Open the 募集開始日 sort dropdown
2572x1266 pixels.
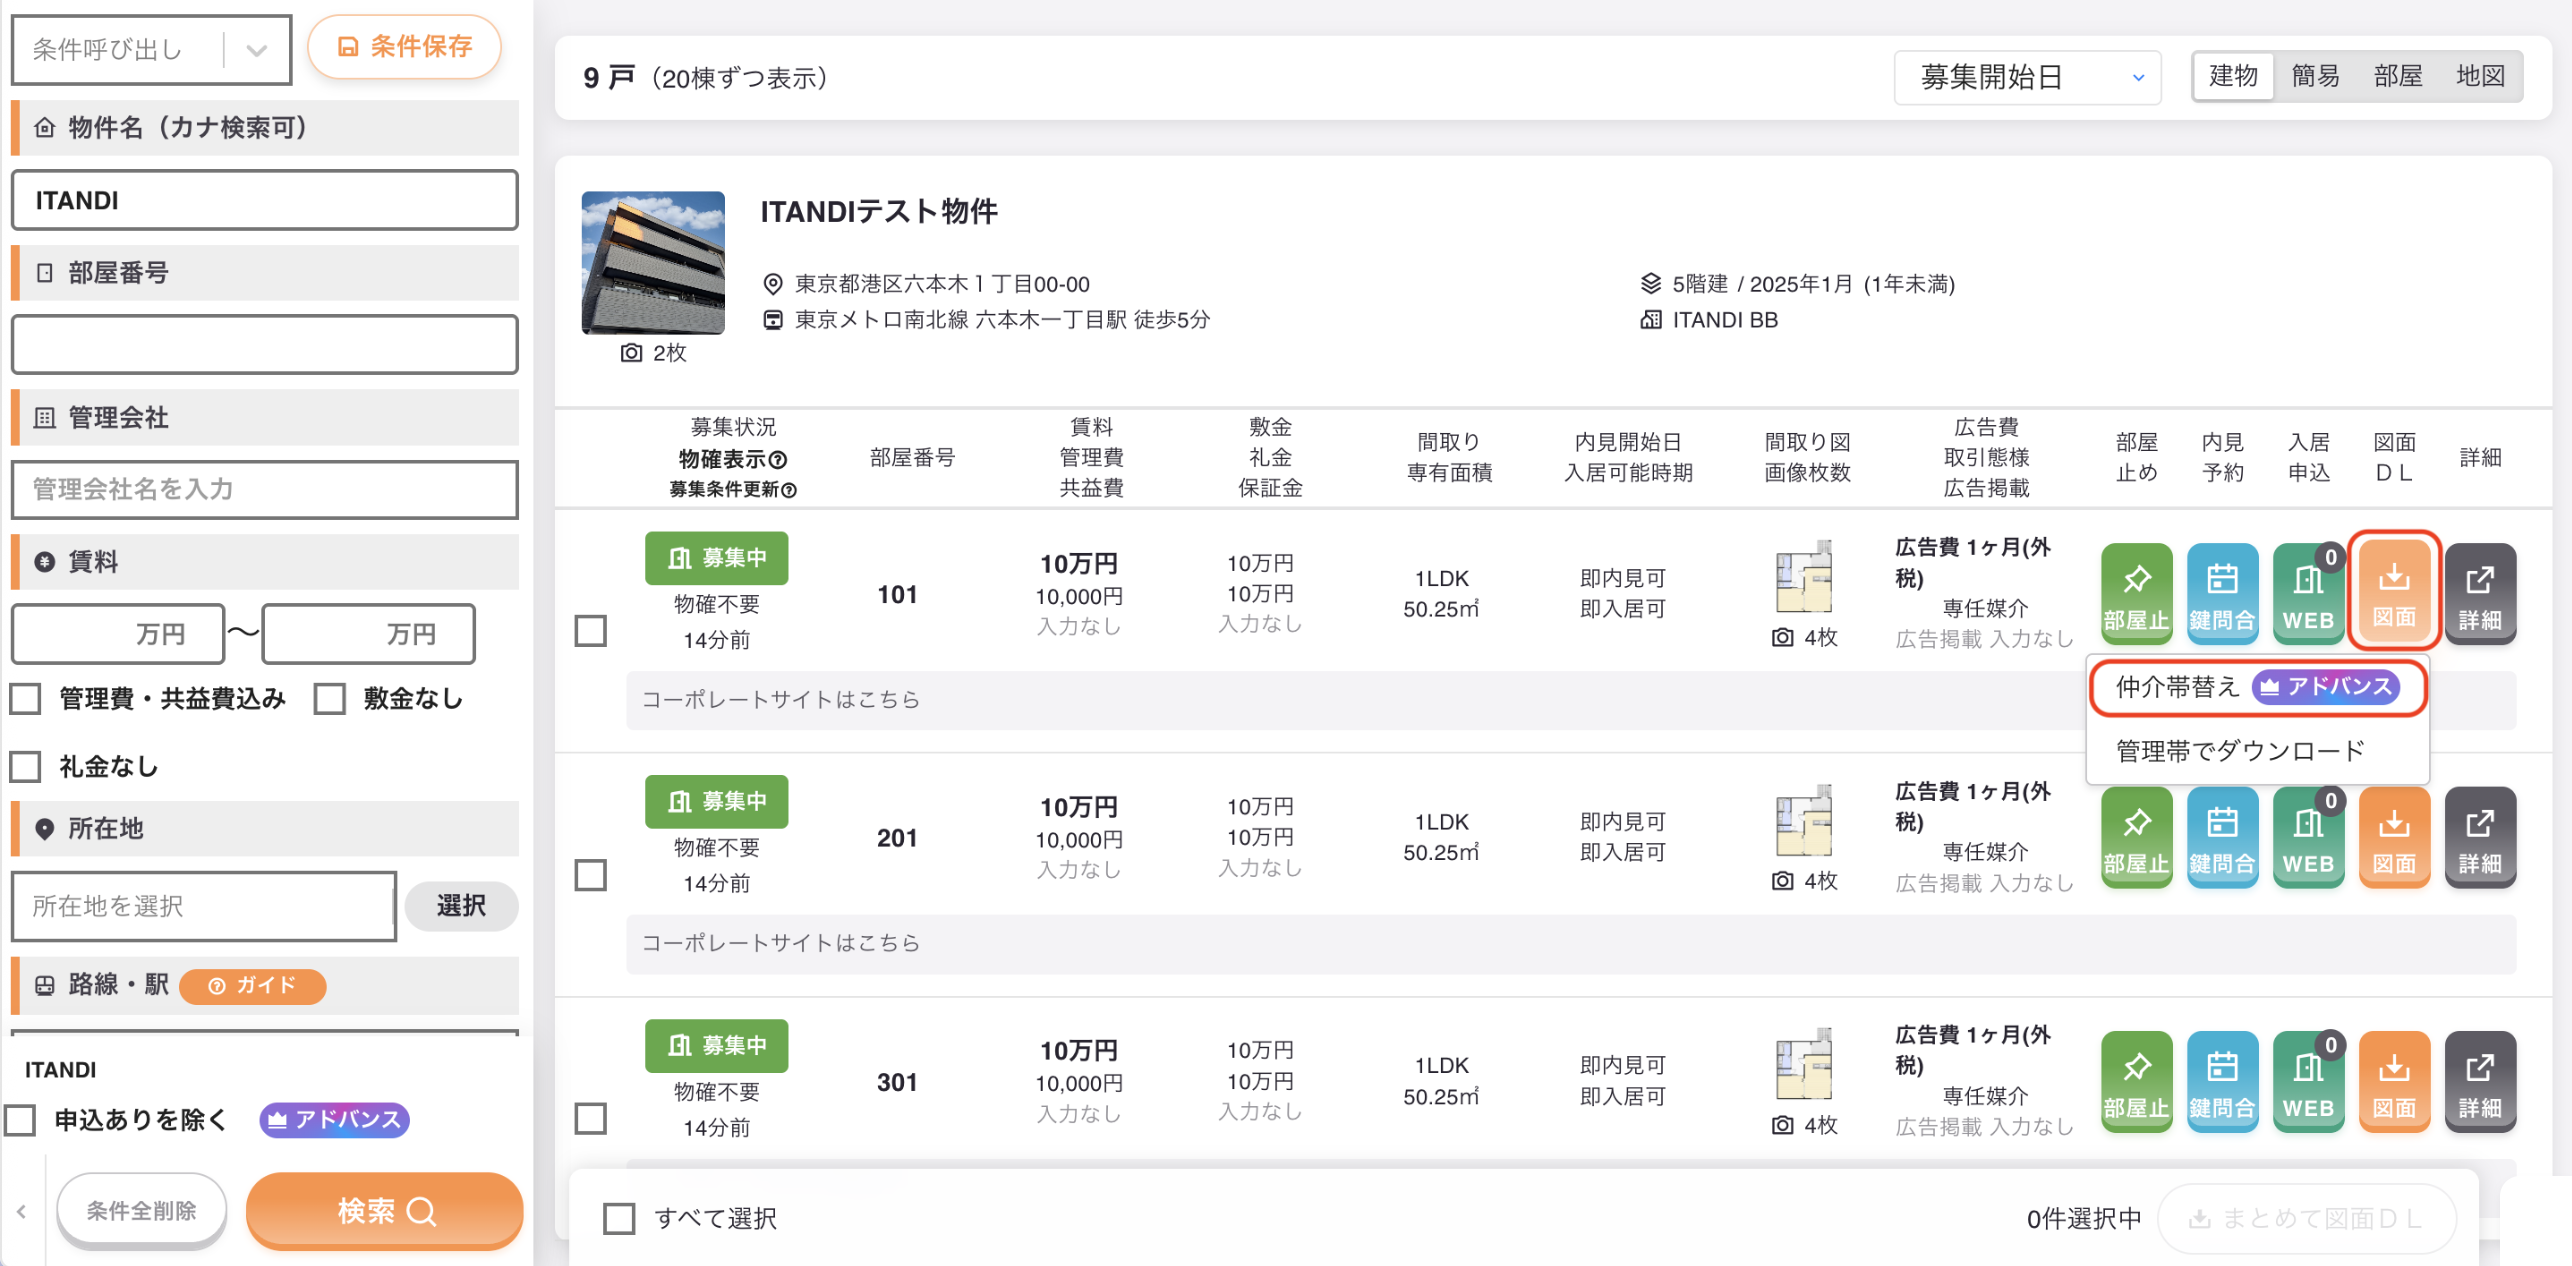[x=2027, y=77]
